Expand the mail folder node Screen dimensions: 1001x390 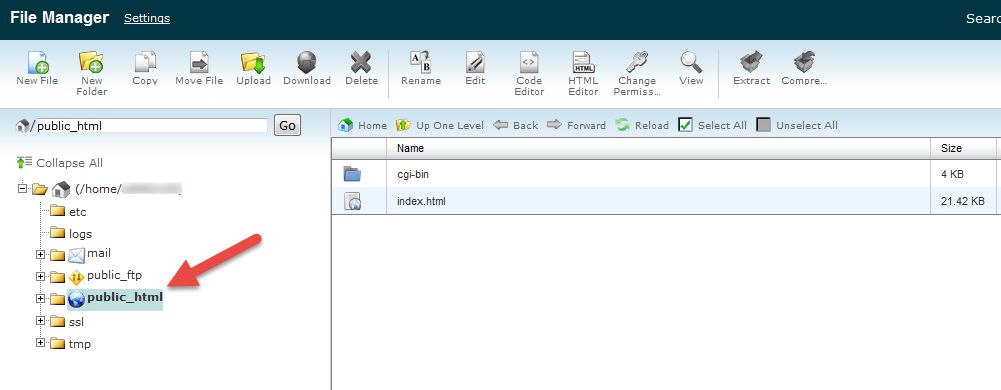(x=41, y=255)
